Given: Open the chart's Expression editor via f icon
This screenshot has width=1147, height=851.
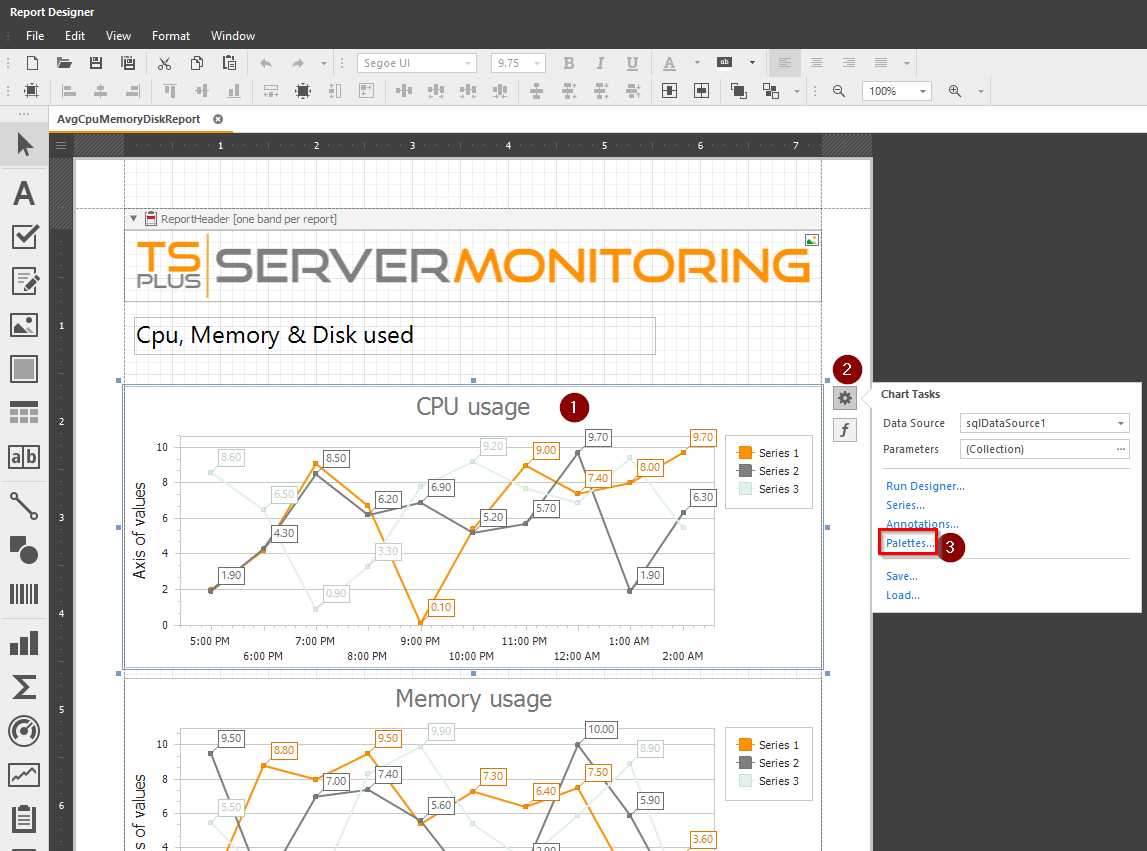Looking at the screenshot, I should 845,429.
